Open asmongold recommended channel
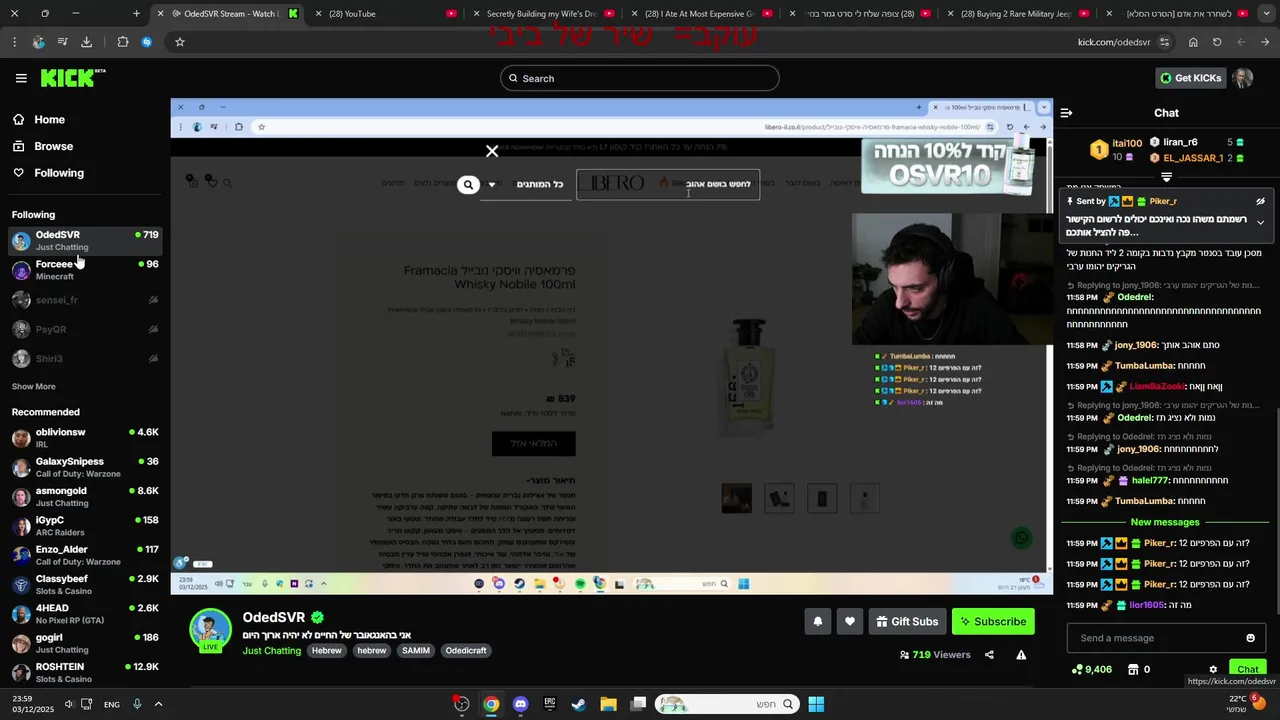Viewport: 1280px width, 720px height. (85, 497)
